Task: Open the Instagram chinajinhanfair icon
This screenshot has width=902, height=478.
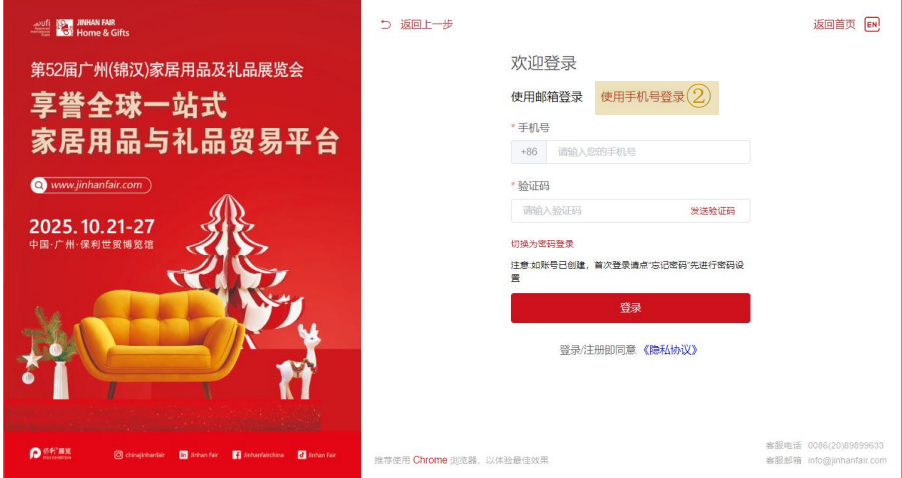Action: pos(118,454)
